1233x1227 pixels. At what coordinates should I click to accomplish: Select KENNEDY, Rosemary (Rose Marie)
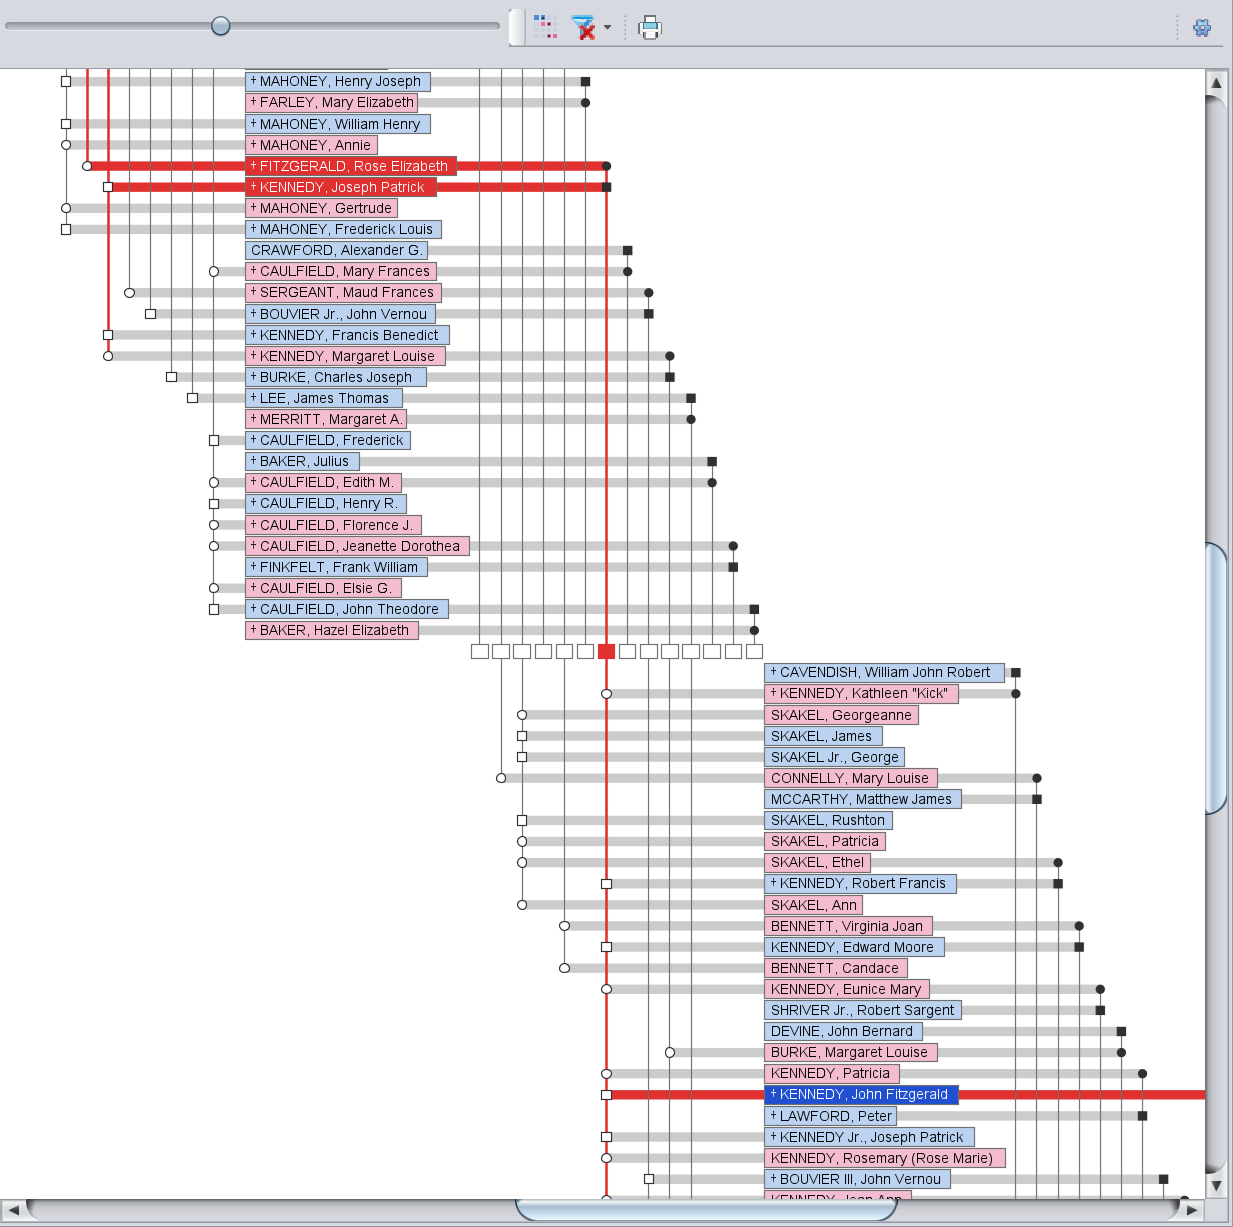885,1158
